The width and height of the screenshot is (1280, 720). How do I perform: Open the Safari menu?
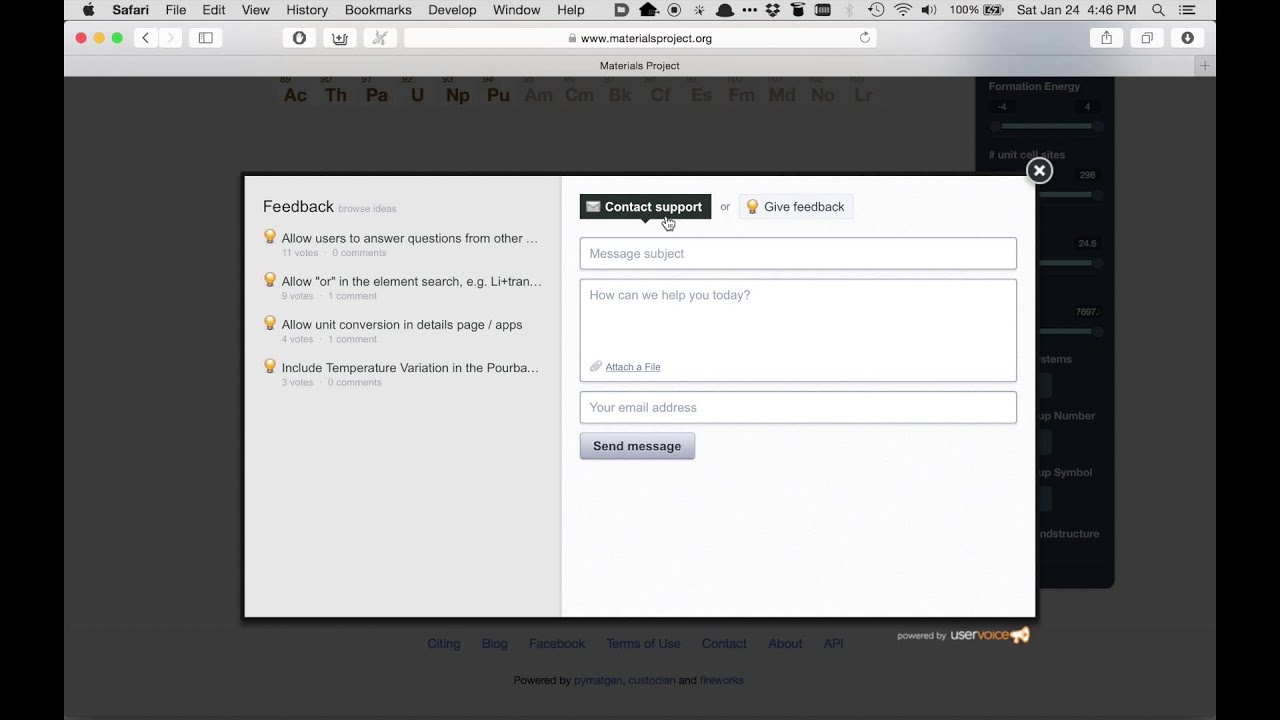click(131, 10)
